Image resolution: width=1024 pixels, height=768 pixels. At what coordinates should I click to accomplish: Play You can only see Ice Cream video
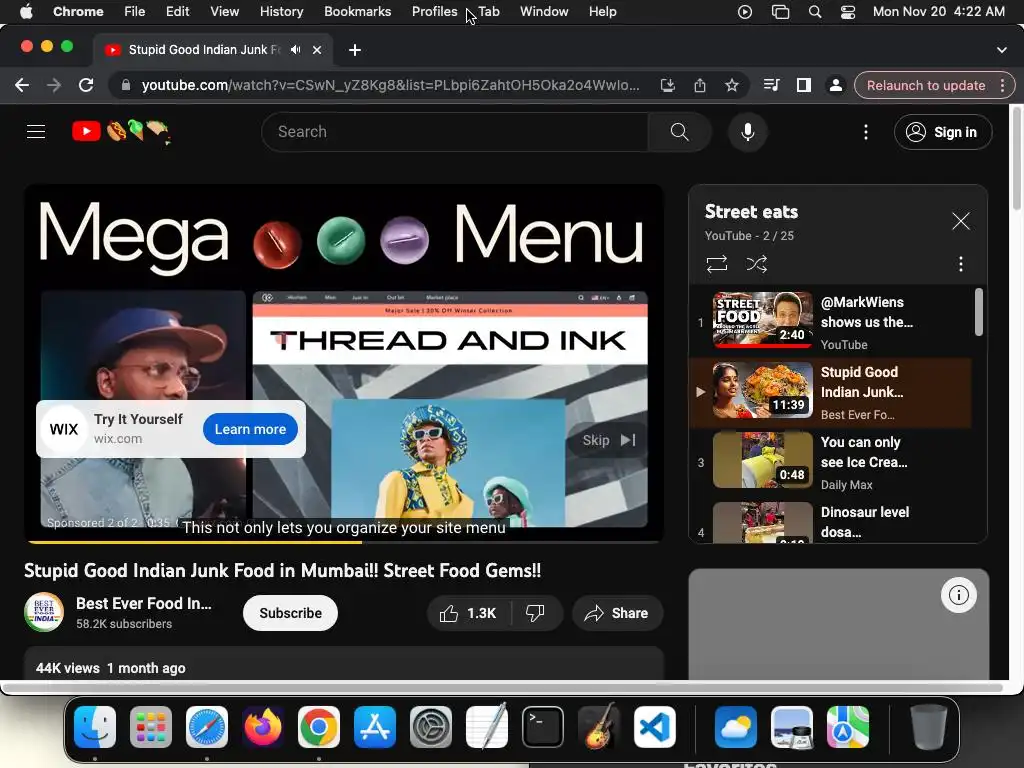[831, 462]
